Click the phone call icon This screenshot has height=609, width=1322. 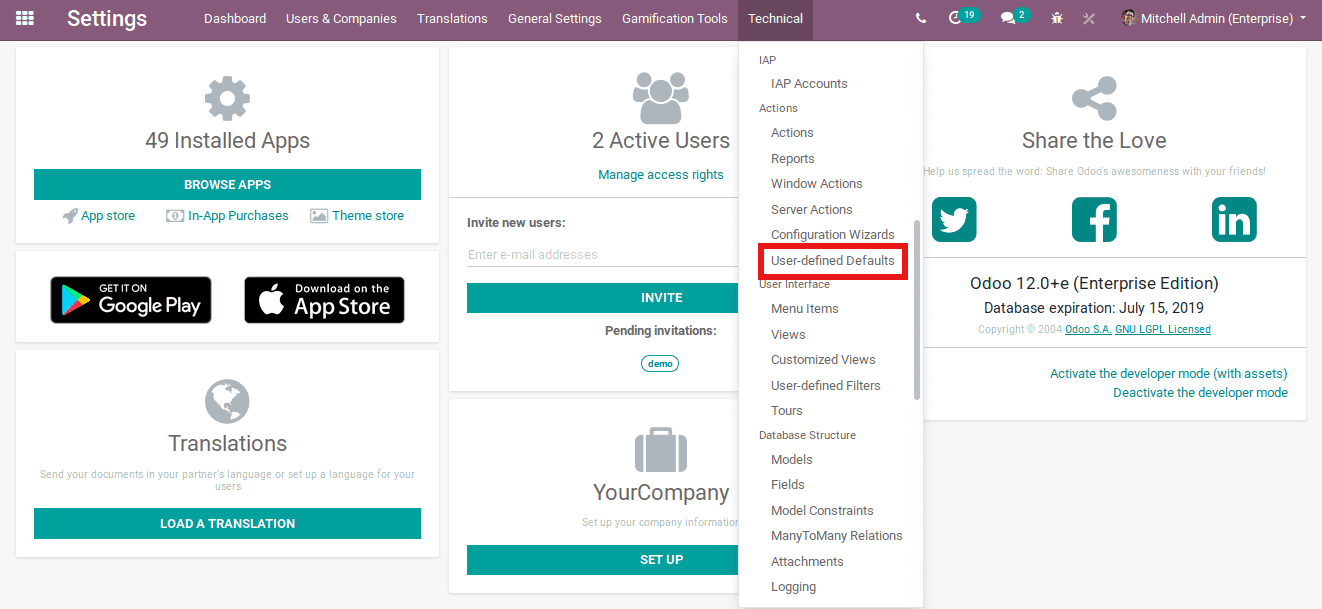click(x=921, y=18)
